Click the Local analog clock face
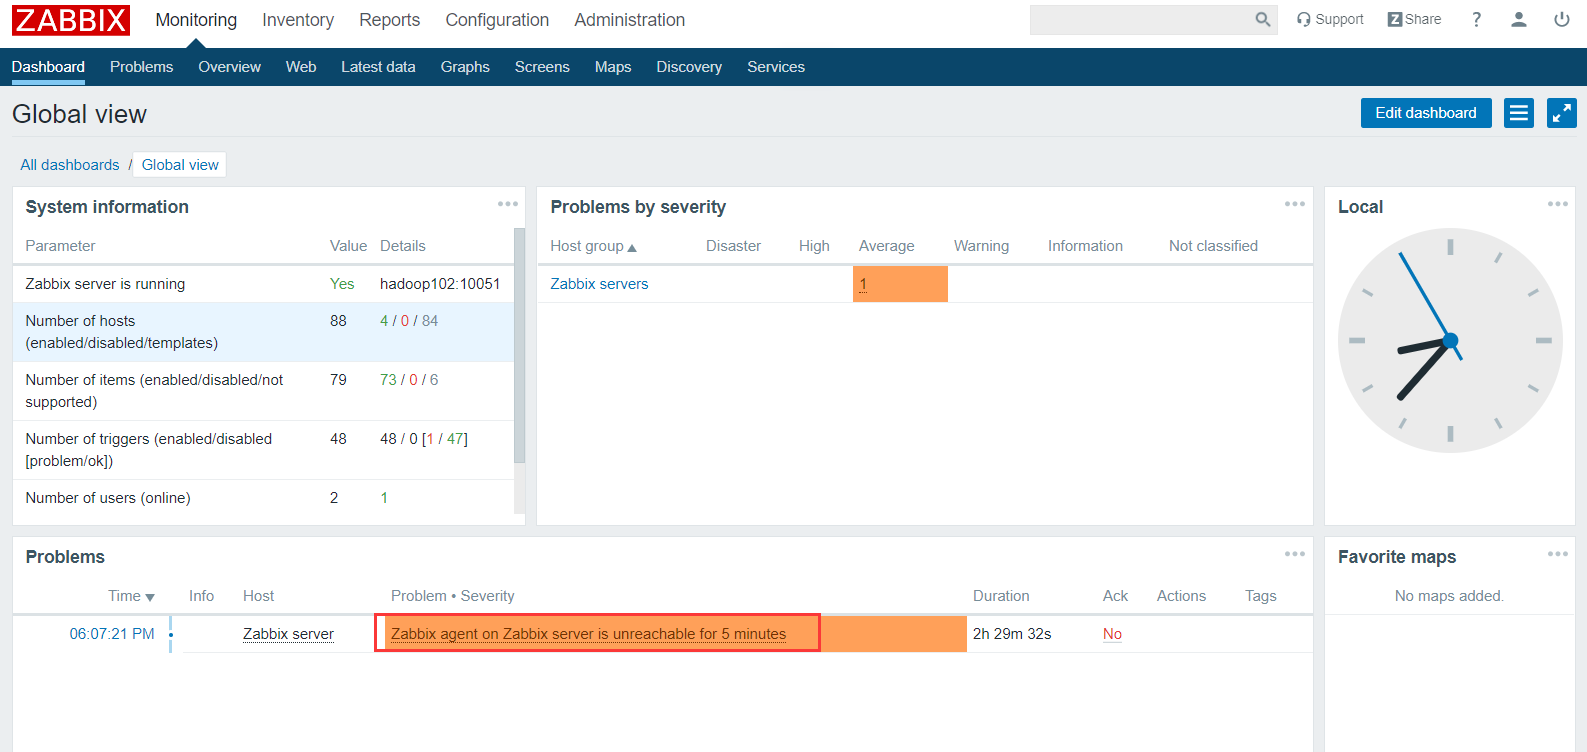The height and width of the screenshot is (752, 1587). (x=1450, y=341)
